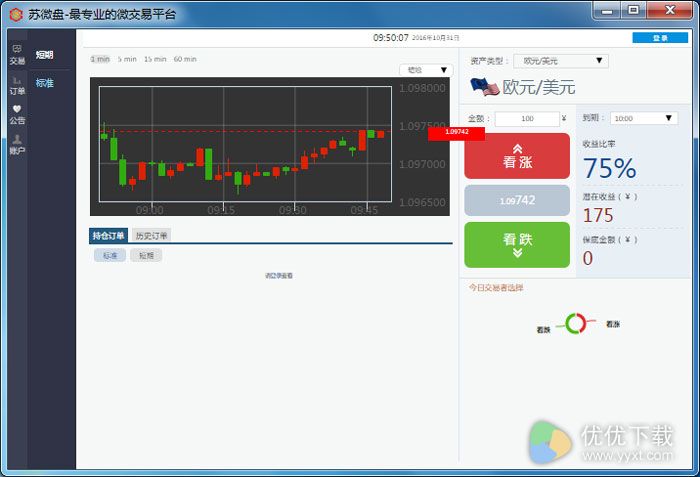Open the 账户 account icon
This screenshot has width=700, height=477.
click(17, 145)
